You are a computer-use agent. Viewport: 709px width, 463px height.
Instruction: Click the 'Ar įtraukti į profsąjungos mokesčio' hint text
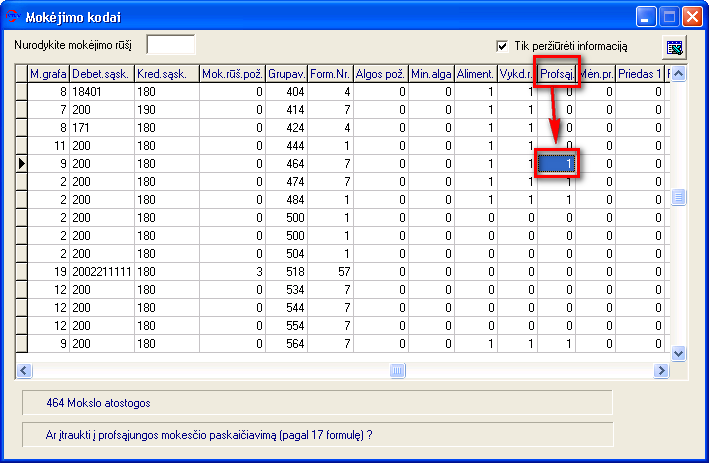(x=209, y=435)
